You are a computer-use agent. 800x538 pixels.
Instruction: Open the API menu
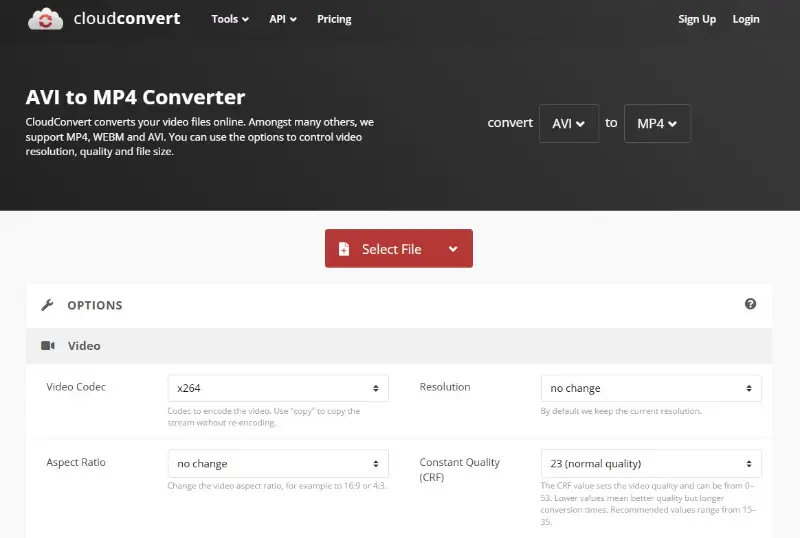283,19
